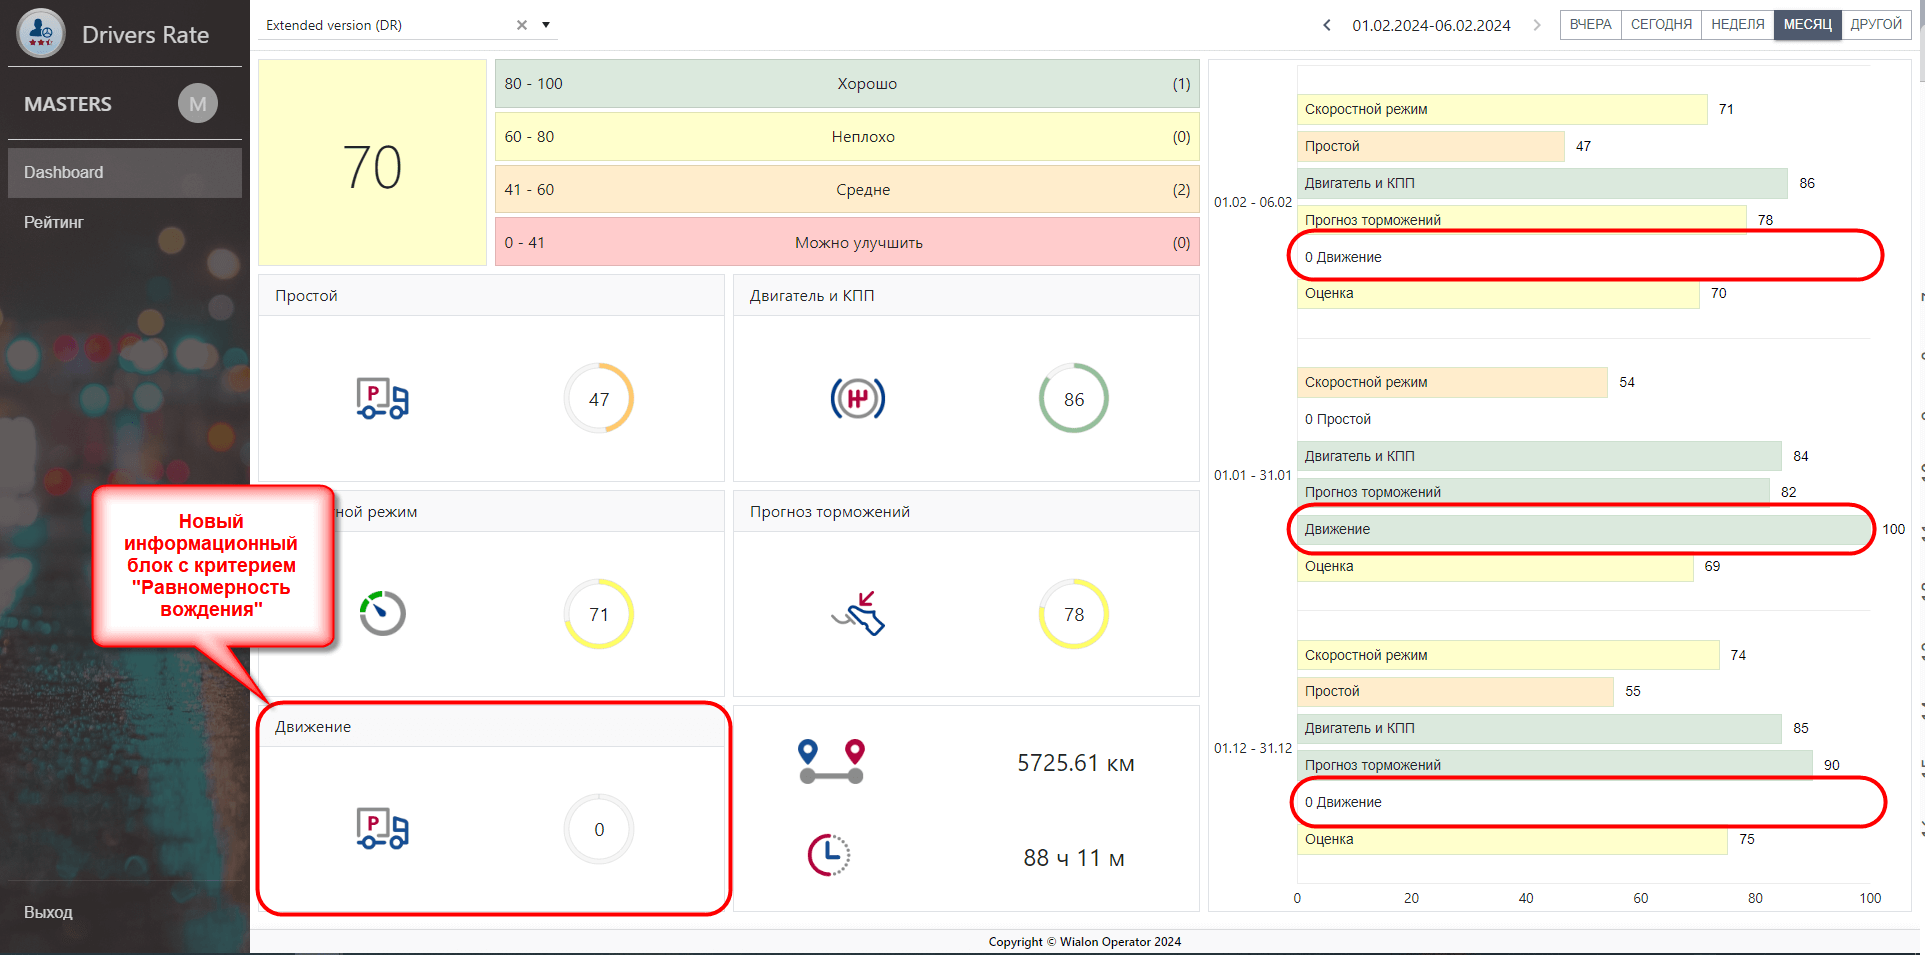This screenshot has height=955, width=1925.
Task: Open Dashboard in the sidebar
Action: [64, 172]
